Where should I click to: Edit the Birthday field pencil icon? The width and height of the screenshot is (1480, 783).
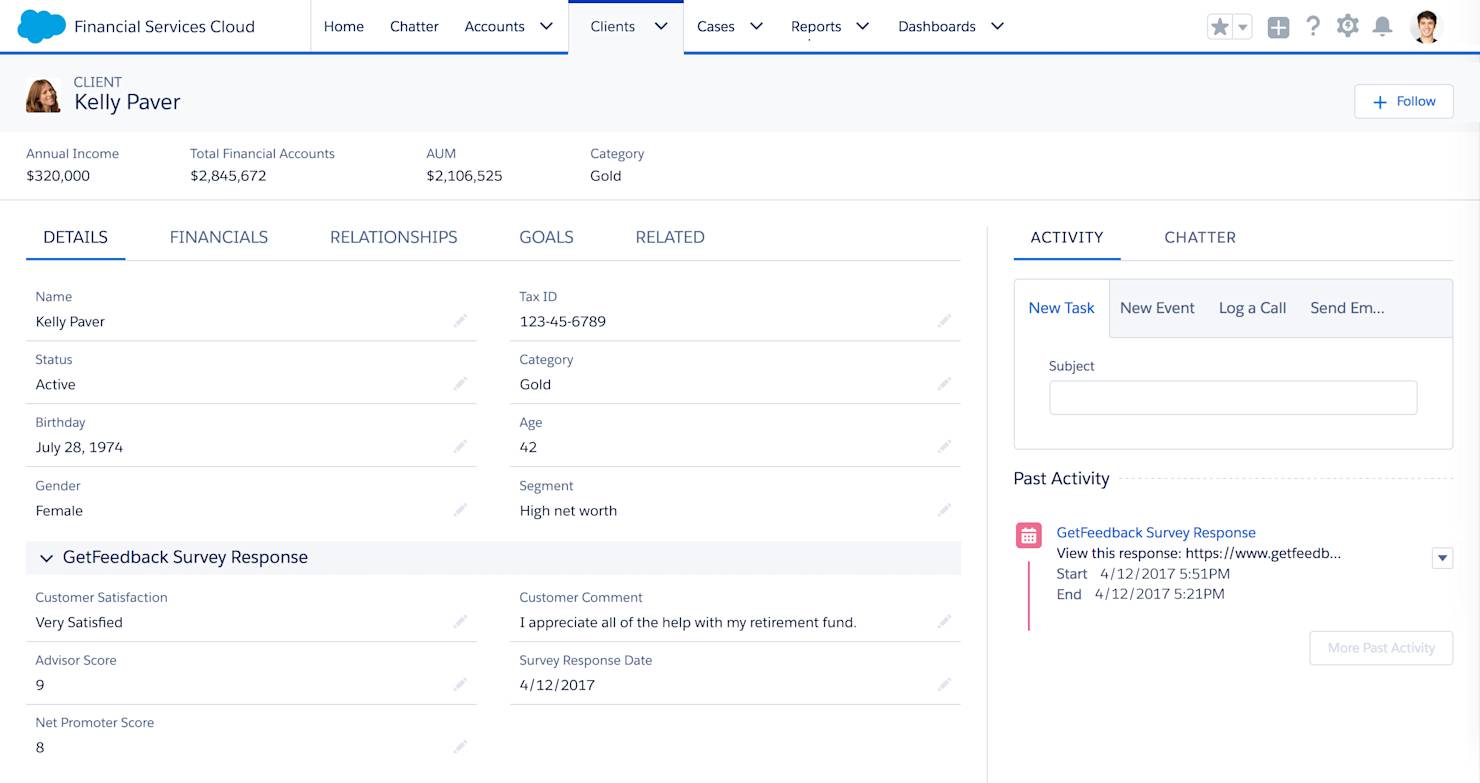[x=460, y=447]
